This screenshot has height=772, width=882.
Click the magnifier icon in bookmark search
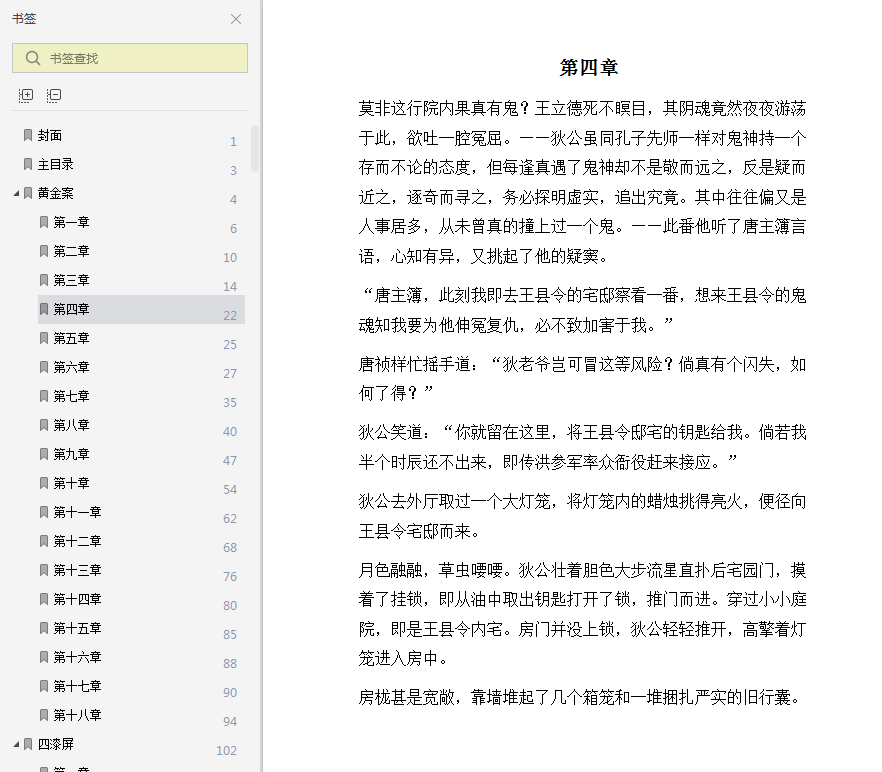[x=33, y=58]
